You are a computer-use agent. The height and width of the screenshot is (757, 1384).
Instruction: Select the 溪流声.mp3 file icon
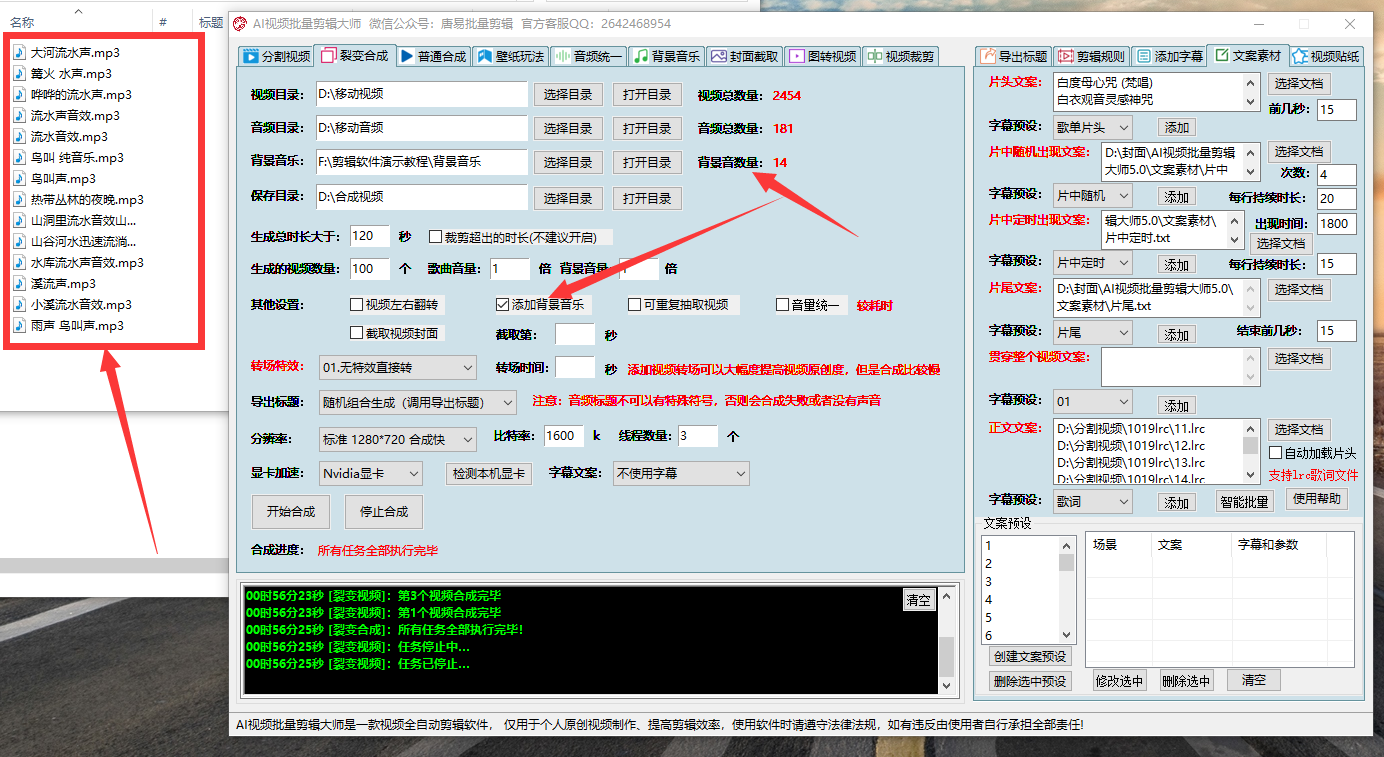pos(19,284)
